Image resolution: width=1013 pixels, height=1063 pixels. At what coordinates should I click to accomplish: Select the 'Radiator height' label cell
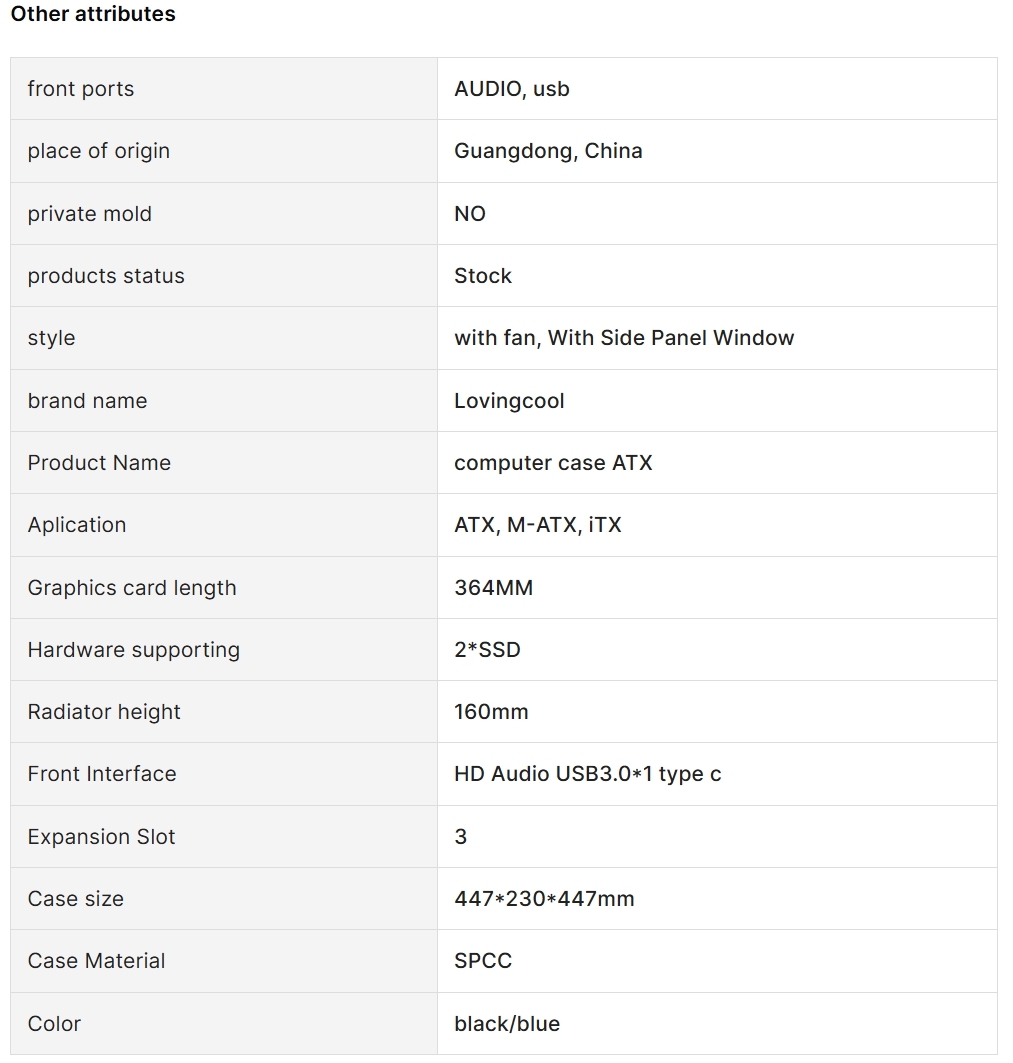click(x=224, y=712)
